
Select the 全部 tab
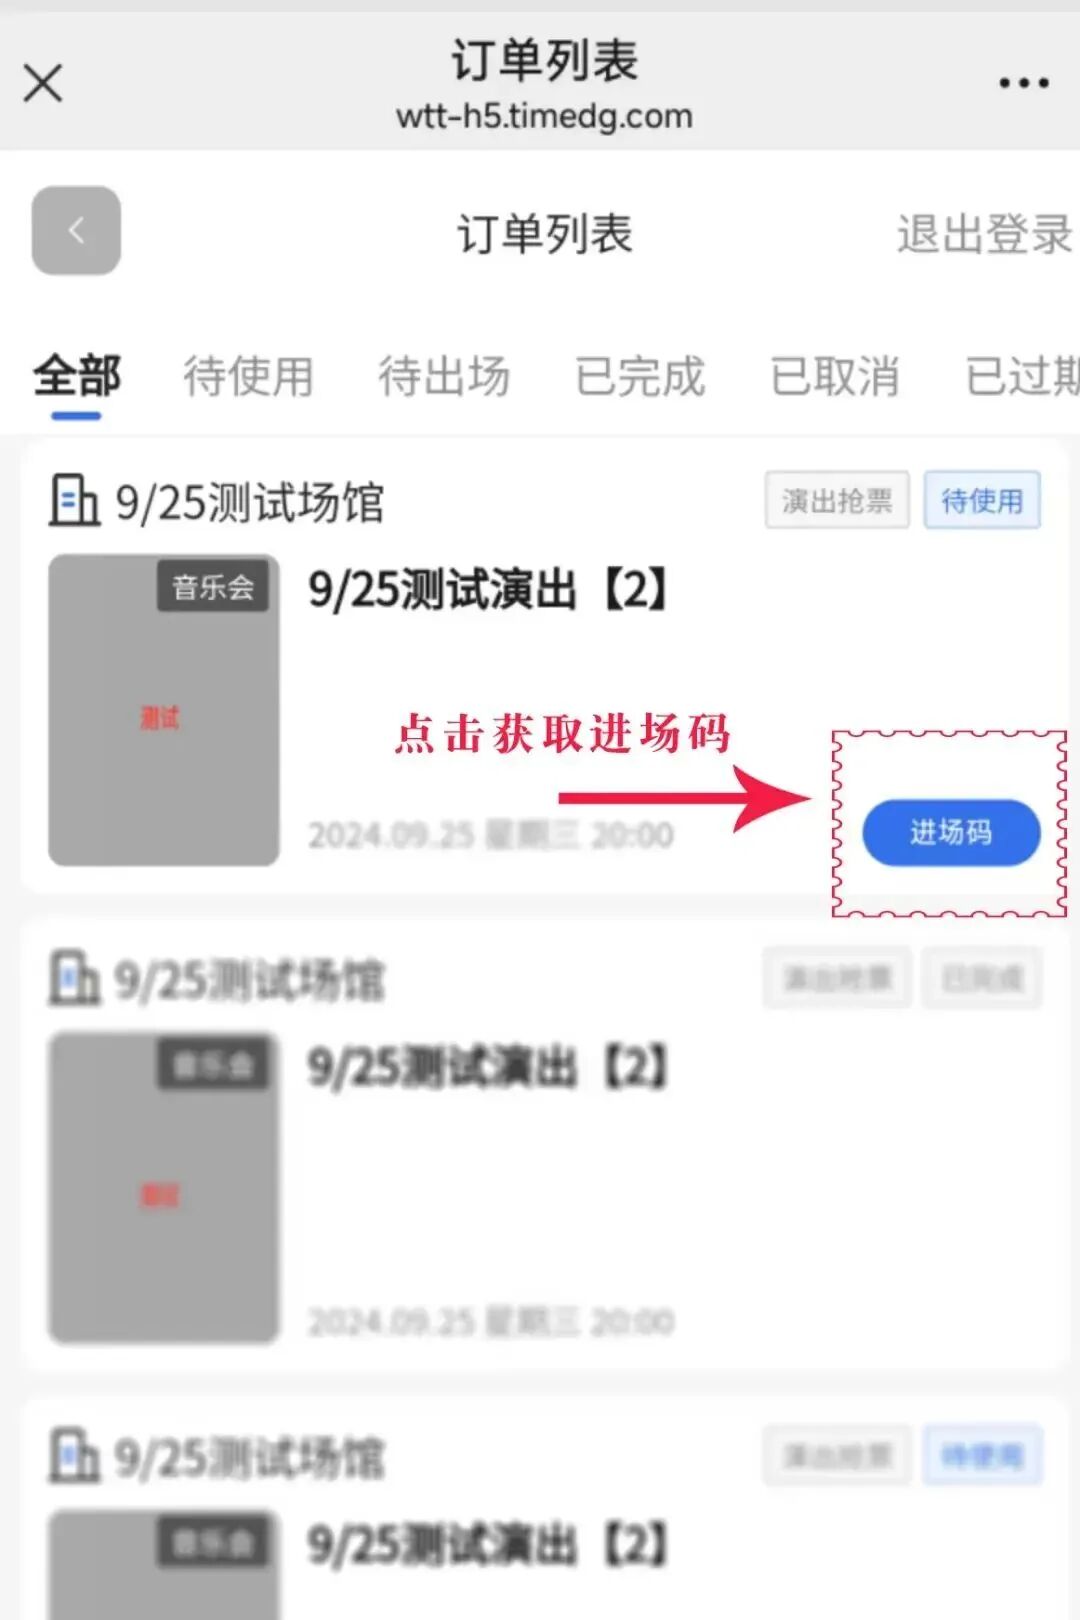pyautogui.click(x=77, y=376)
